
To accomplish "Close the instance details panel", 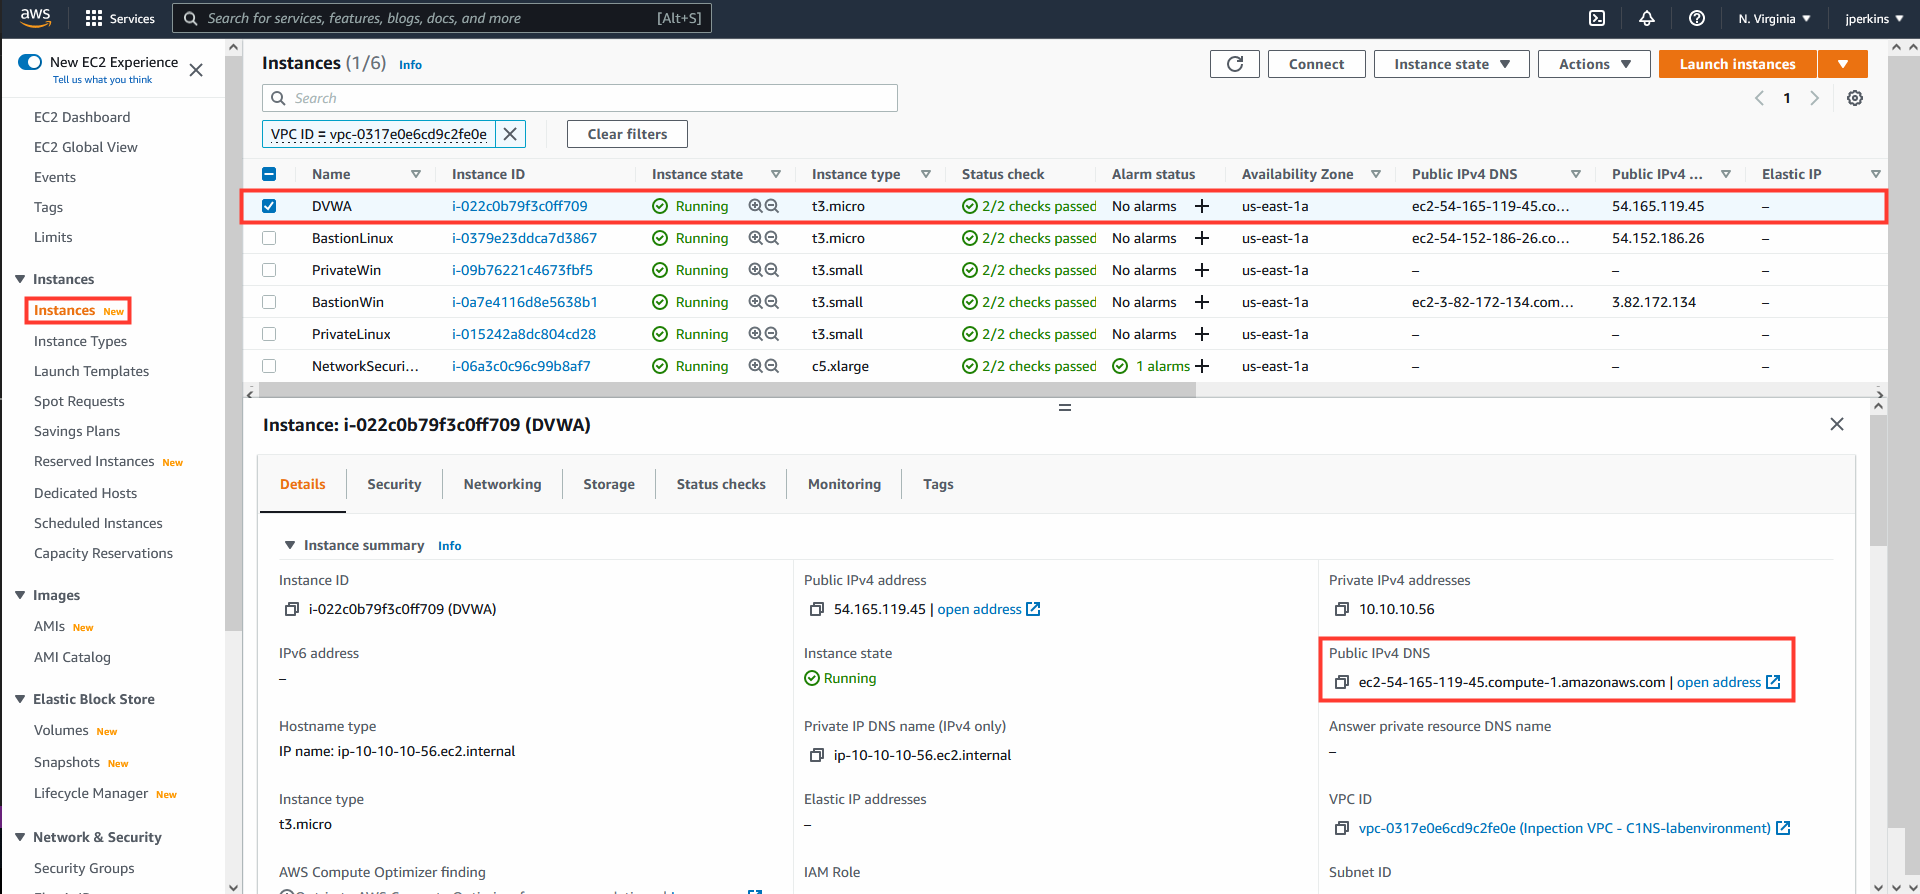I will (x=1837, y=424).
